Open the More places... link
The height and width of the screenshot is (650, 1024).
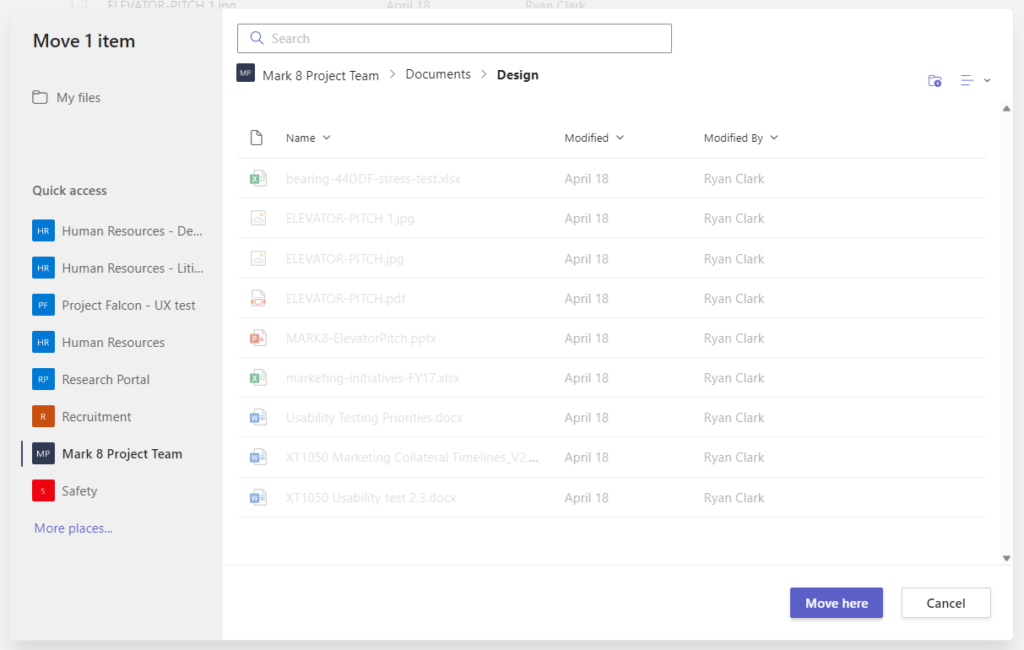73,528
